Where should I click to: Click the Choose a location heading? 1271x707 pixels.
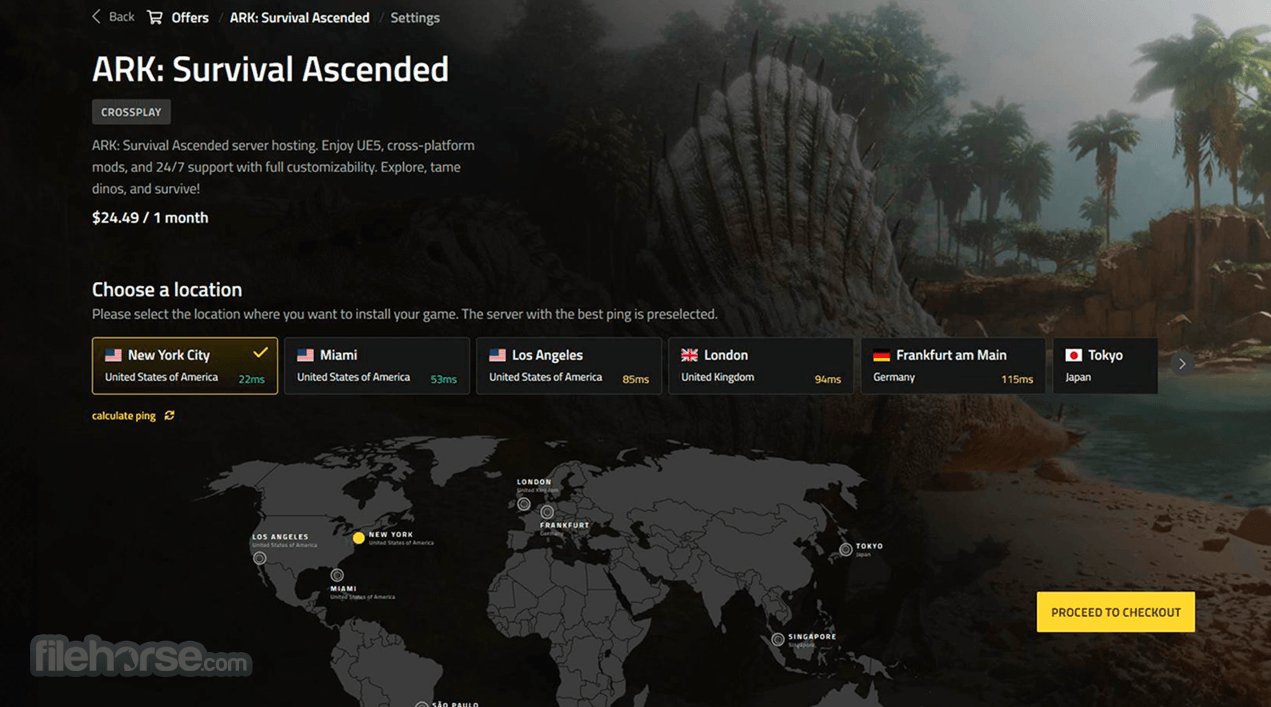167,289
